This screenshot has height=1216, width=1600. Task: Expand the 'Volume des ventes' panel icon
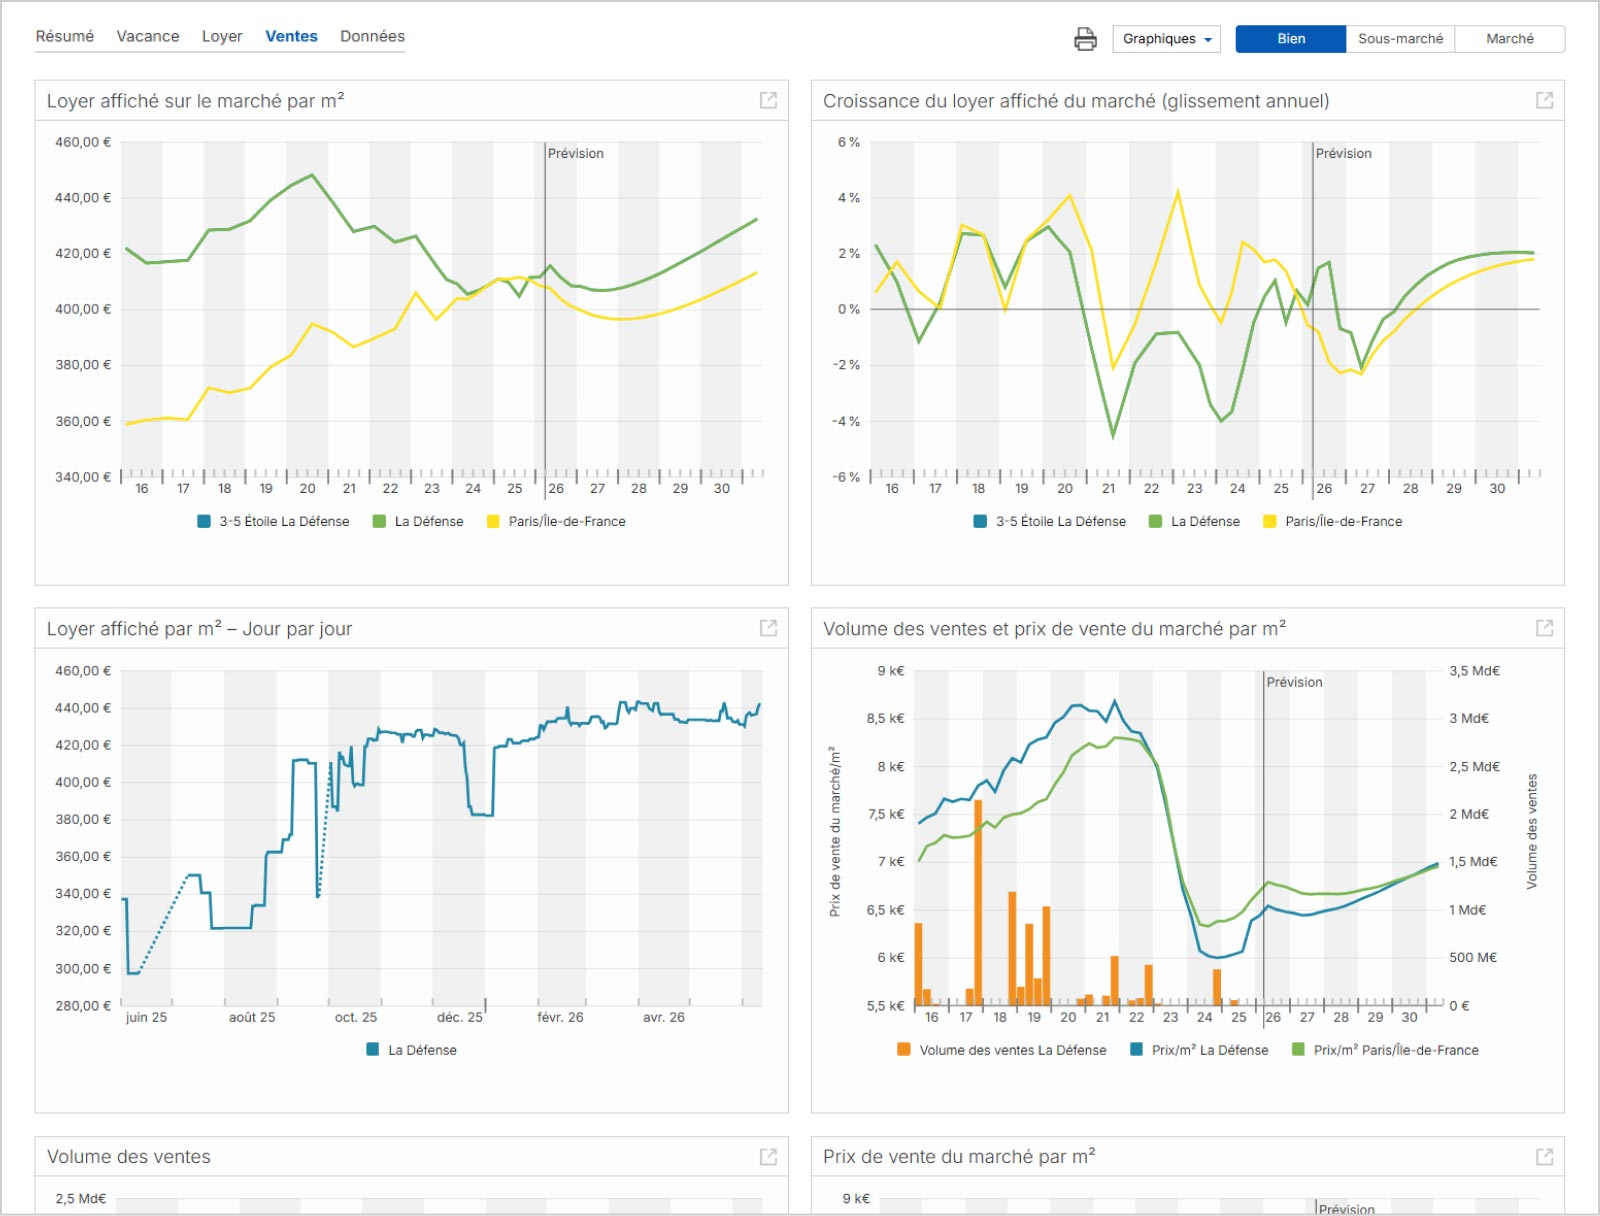768,1156
